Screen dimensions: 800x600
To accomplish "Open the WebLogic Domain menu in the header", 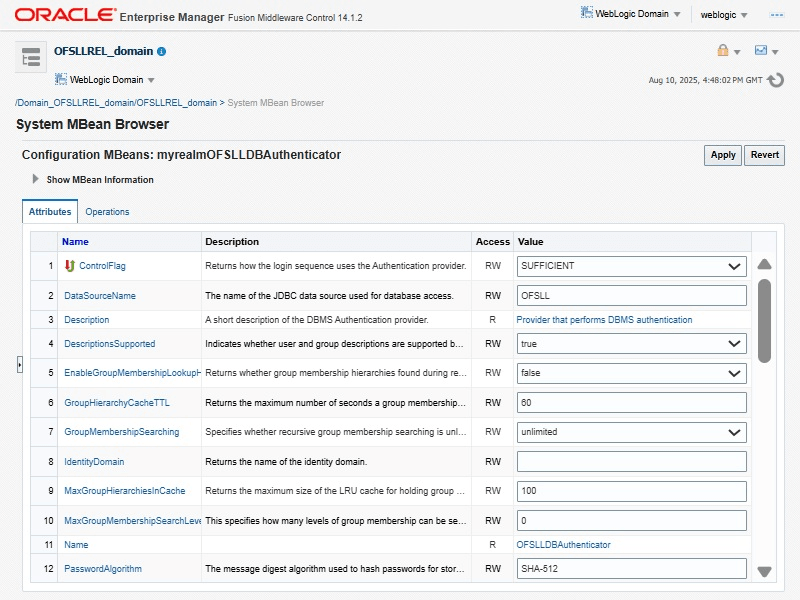I will (x=631, y=14).
